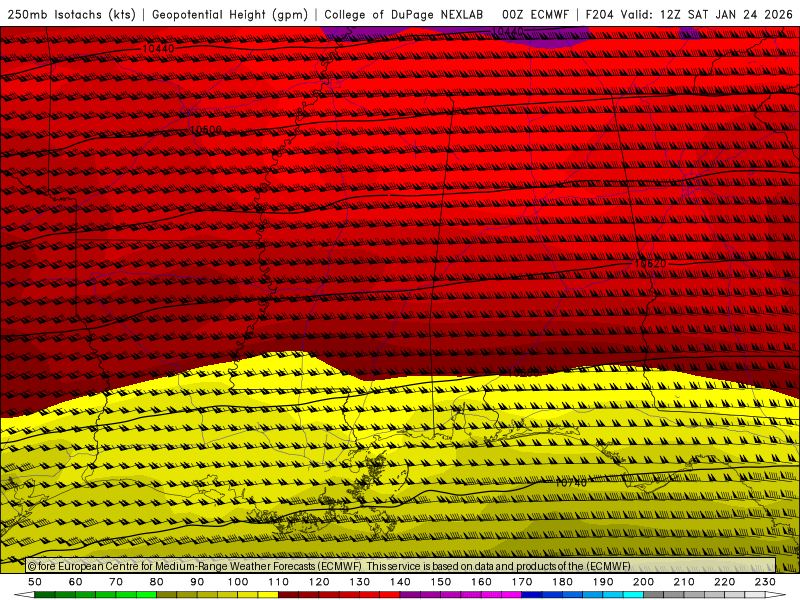Click the 140 value on the legend
This screenshot has width=800, height=600.
click(x=400, y=582)
